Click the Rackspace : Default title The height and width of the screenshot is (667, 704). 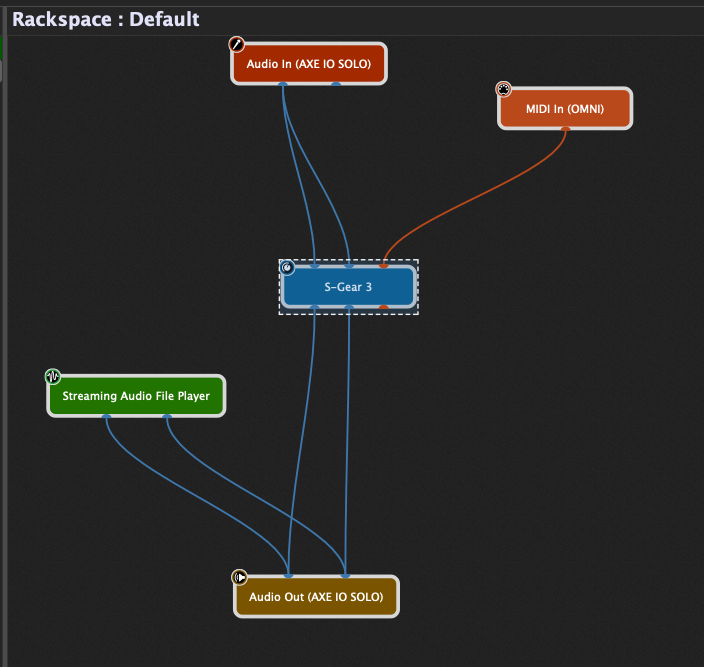[x=105, y=19]
